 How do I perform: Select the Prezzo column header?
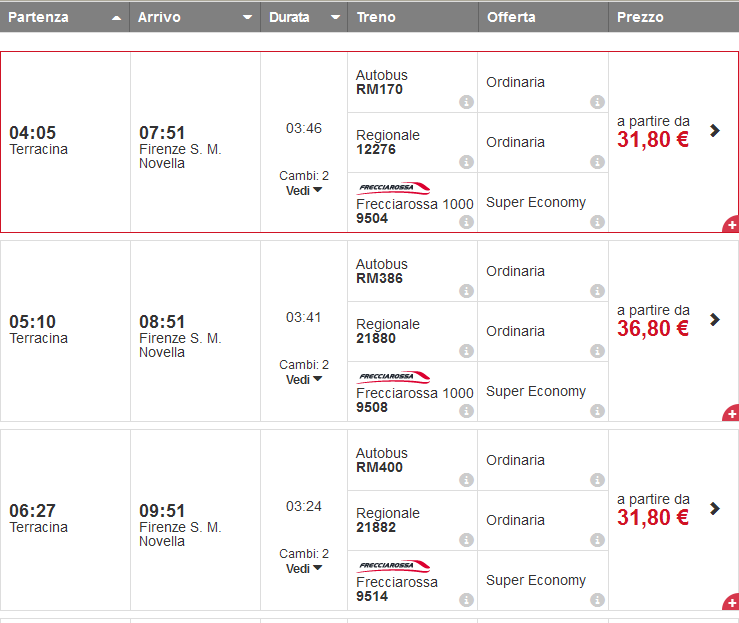pos(673,17)
